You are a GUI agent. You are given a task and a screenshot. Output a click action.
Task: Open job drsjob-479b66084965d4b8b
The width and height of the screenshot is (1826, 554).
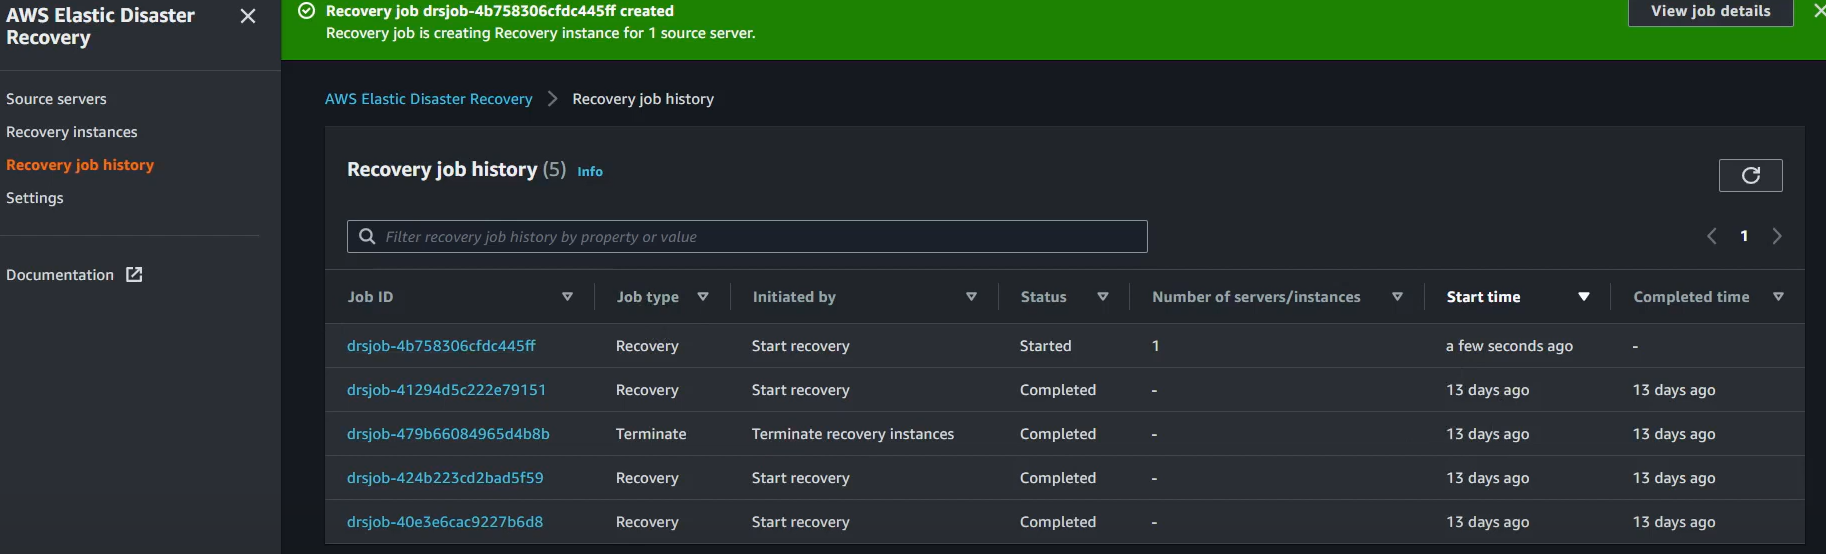[448, 433]
